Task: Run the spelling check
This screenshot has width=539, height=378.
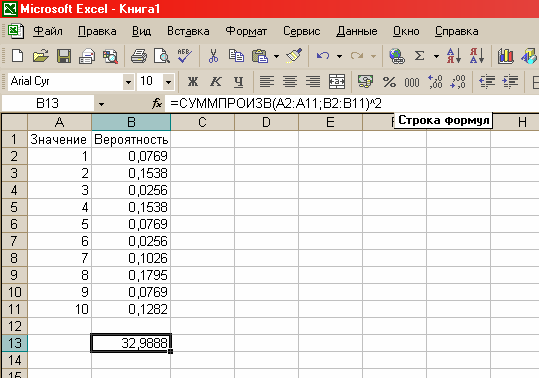Action: click(185, 56)
